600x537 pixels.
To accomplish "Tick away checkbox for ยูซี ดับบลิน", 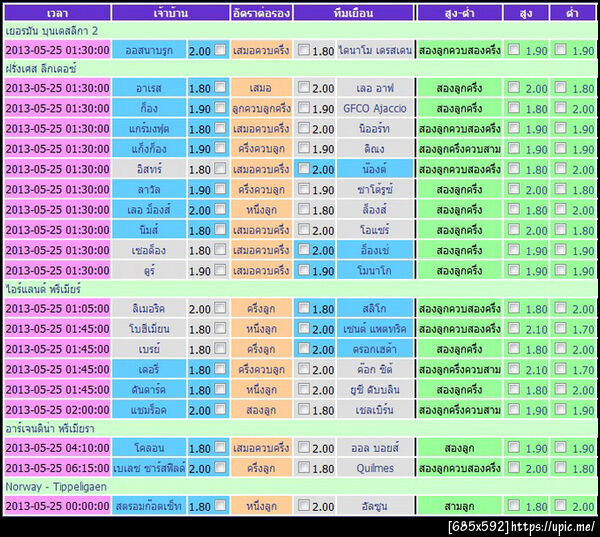I will point(304,389).
